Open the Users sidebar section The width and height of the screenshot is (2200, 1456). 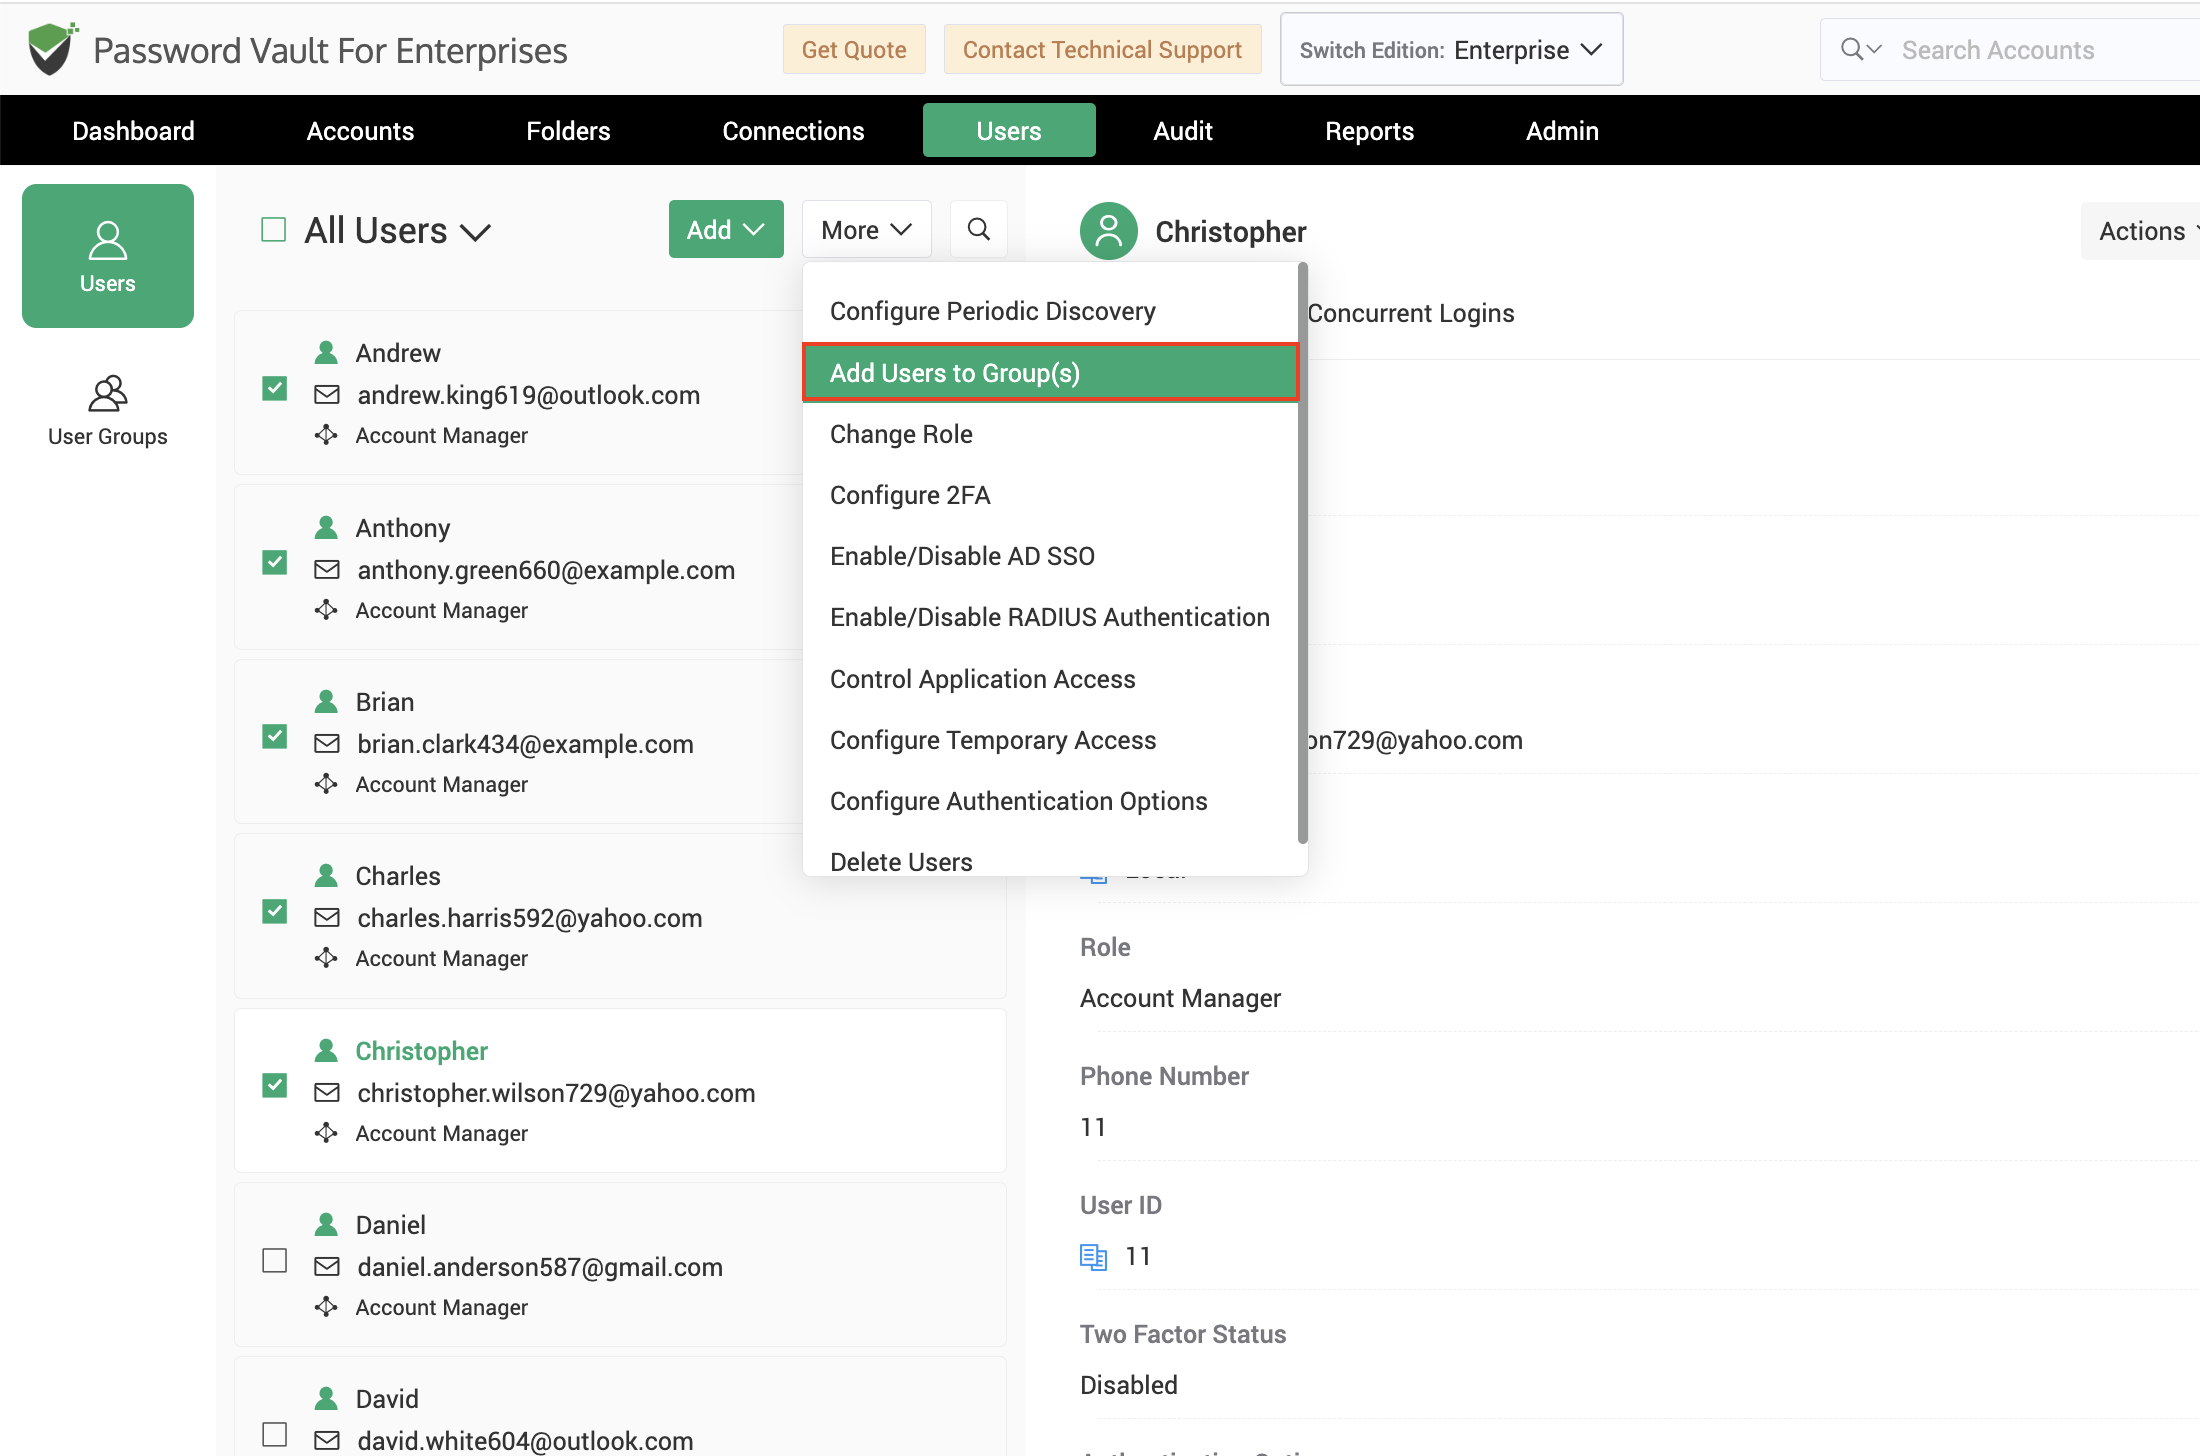(x=108, y=256)
